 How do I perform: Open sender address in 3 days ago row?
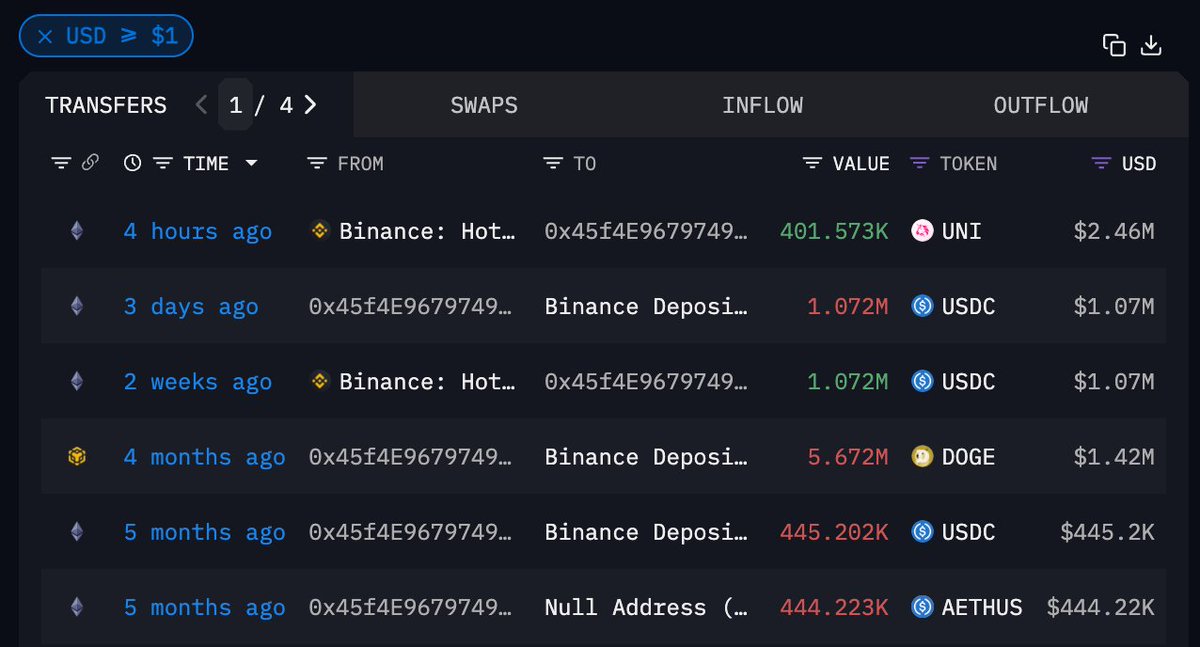(x=411, y=307)
